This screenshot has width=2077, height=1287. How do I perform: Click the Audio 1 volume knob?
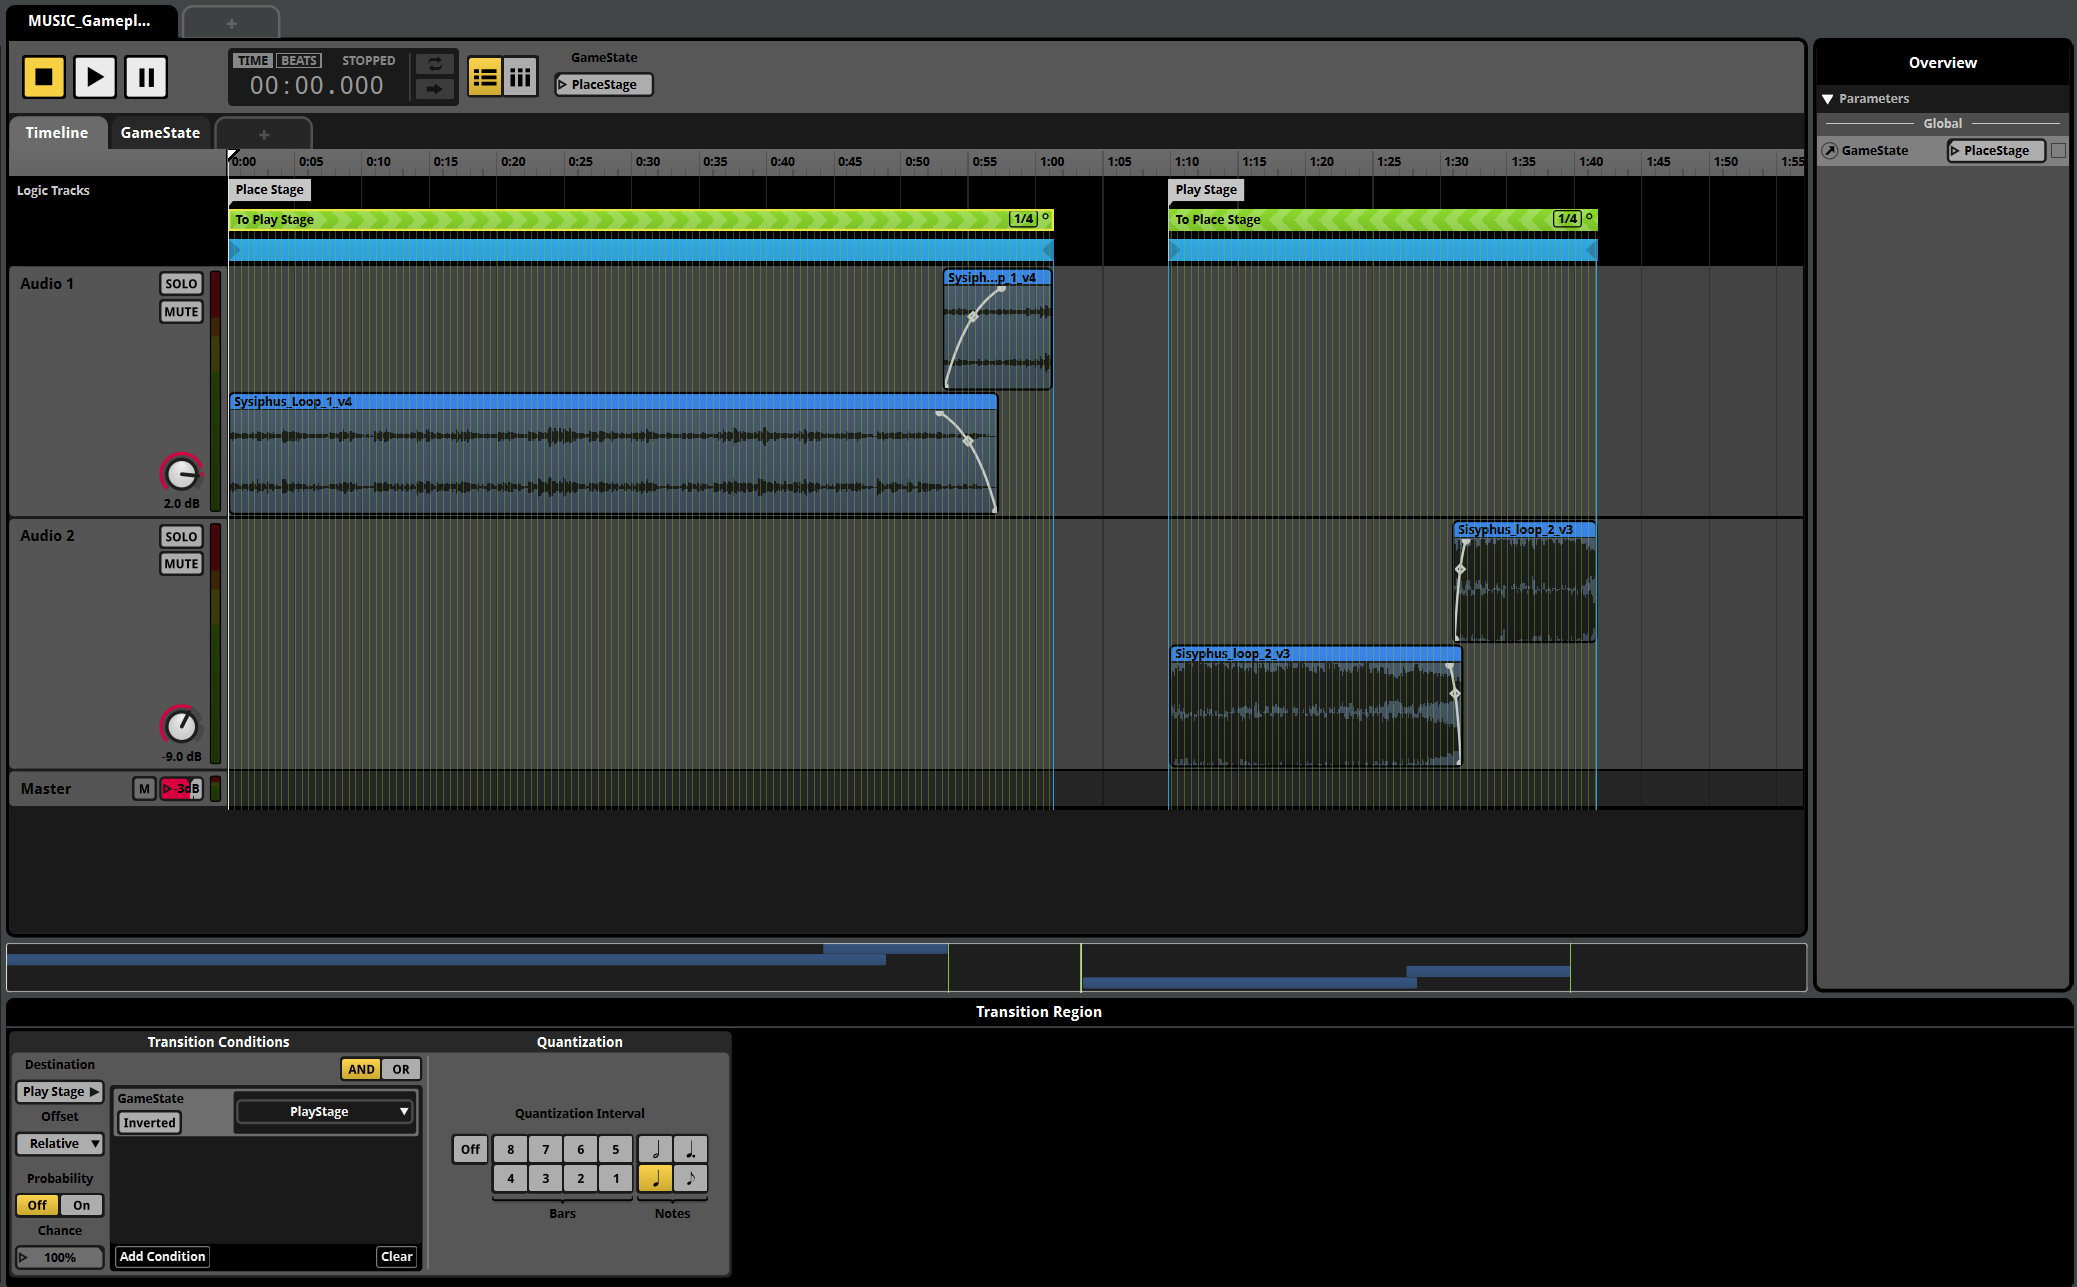[181, 473]
